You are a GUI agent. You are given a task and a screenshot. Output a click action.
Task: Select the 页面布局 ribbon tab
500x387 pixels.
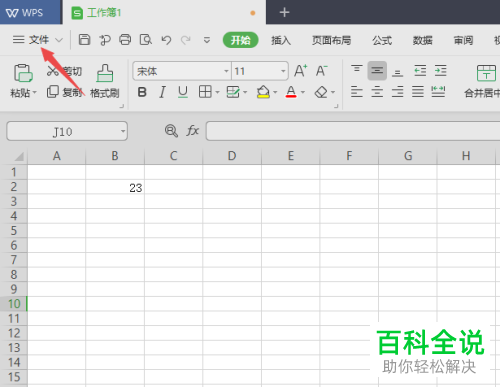point(332,40)
